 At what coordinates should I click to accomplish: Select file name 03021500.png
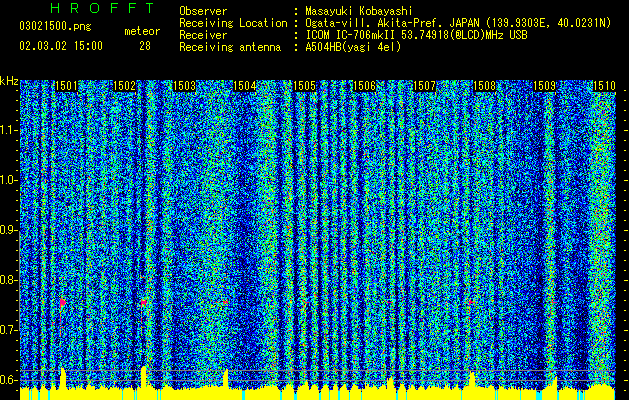pos(55,27)
